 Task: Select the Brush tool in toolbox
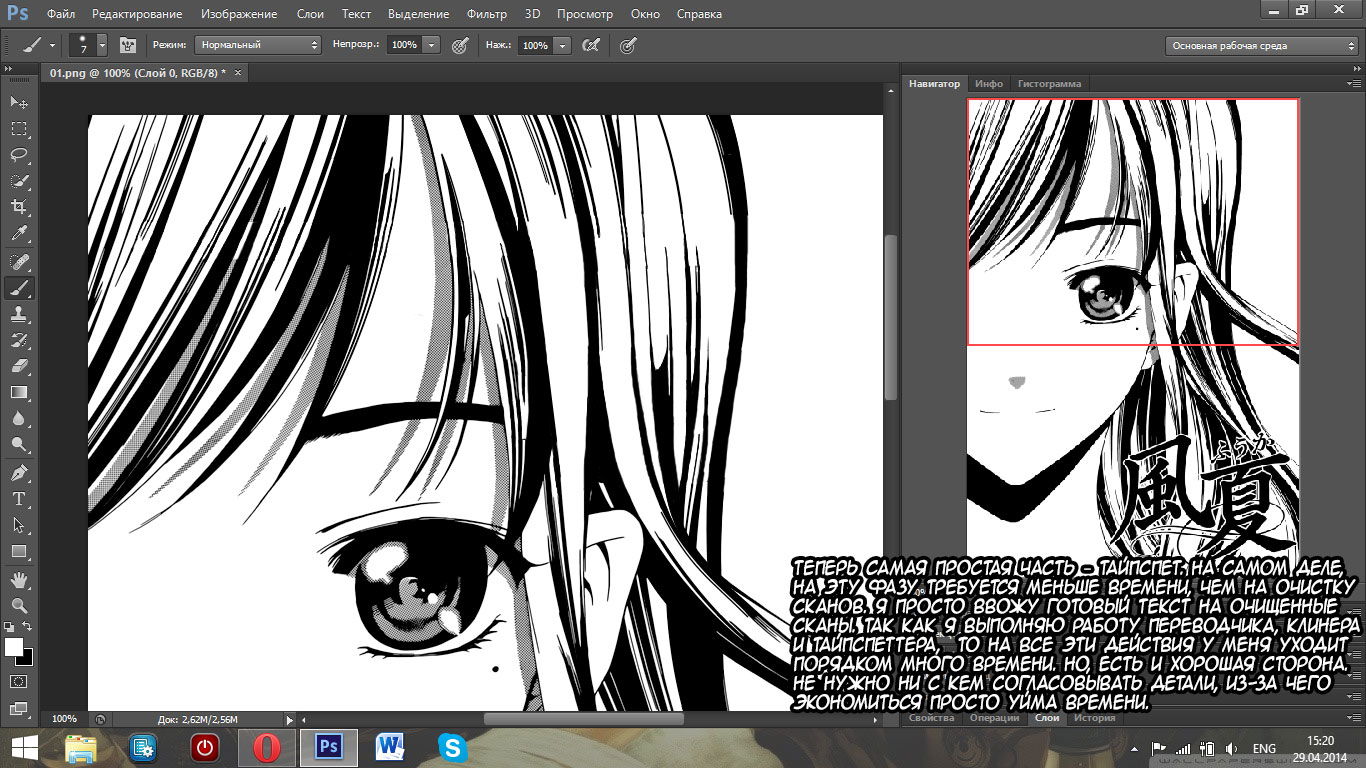coord(19,288)
